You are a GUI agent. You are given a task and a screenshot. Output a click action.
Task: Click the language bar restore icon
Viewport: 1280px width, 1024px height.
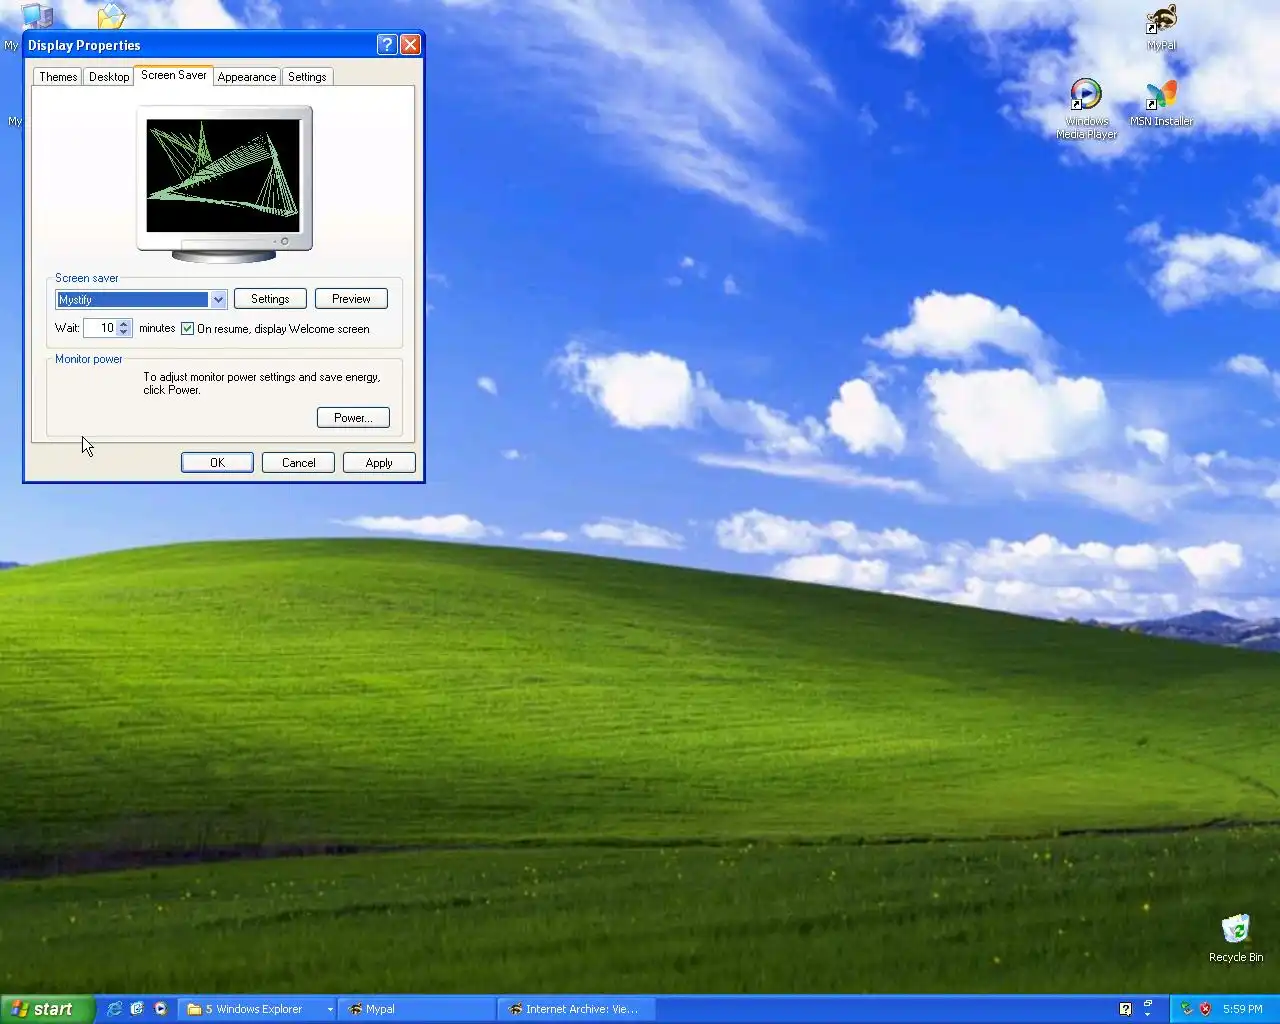[x=1148, y=1003]
